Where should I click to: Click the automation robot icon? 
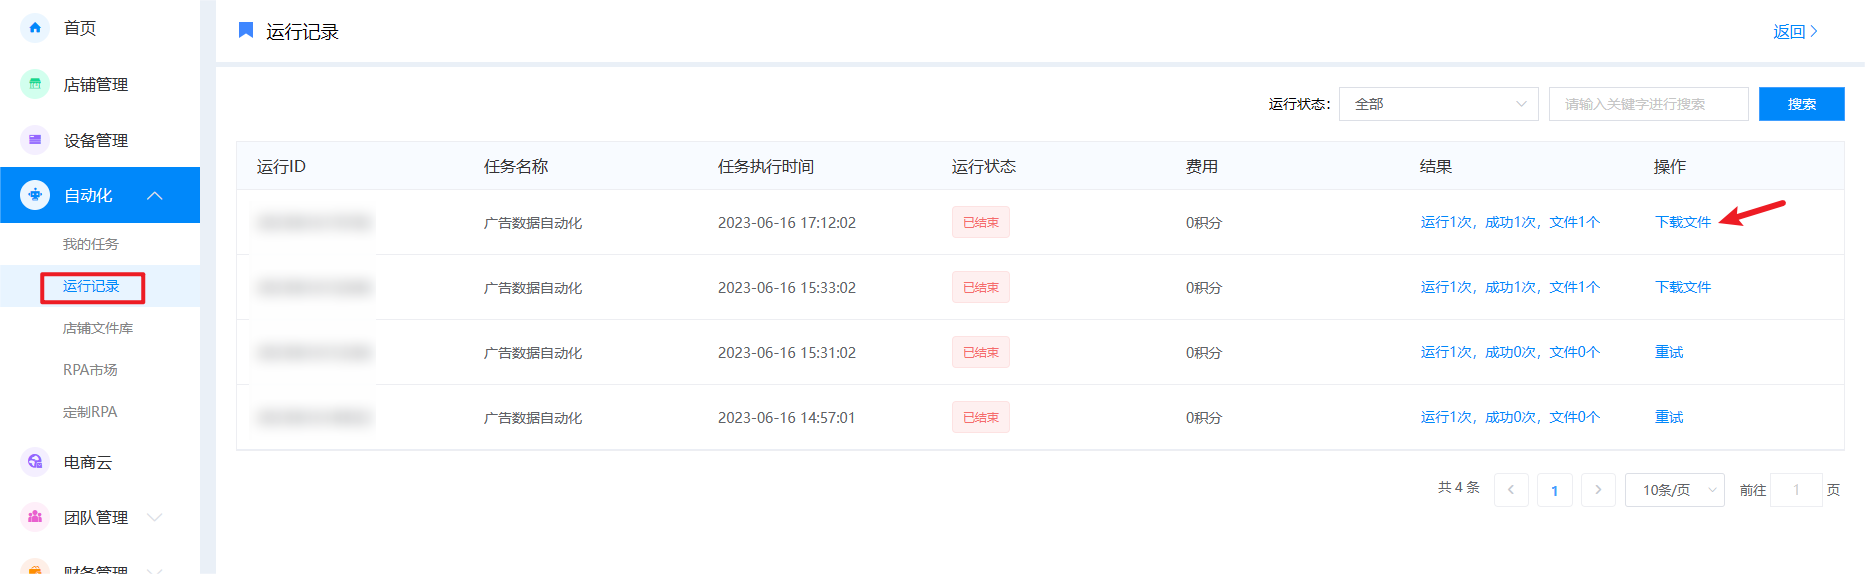tap(35, 195)
